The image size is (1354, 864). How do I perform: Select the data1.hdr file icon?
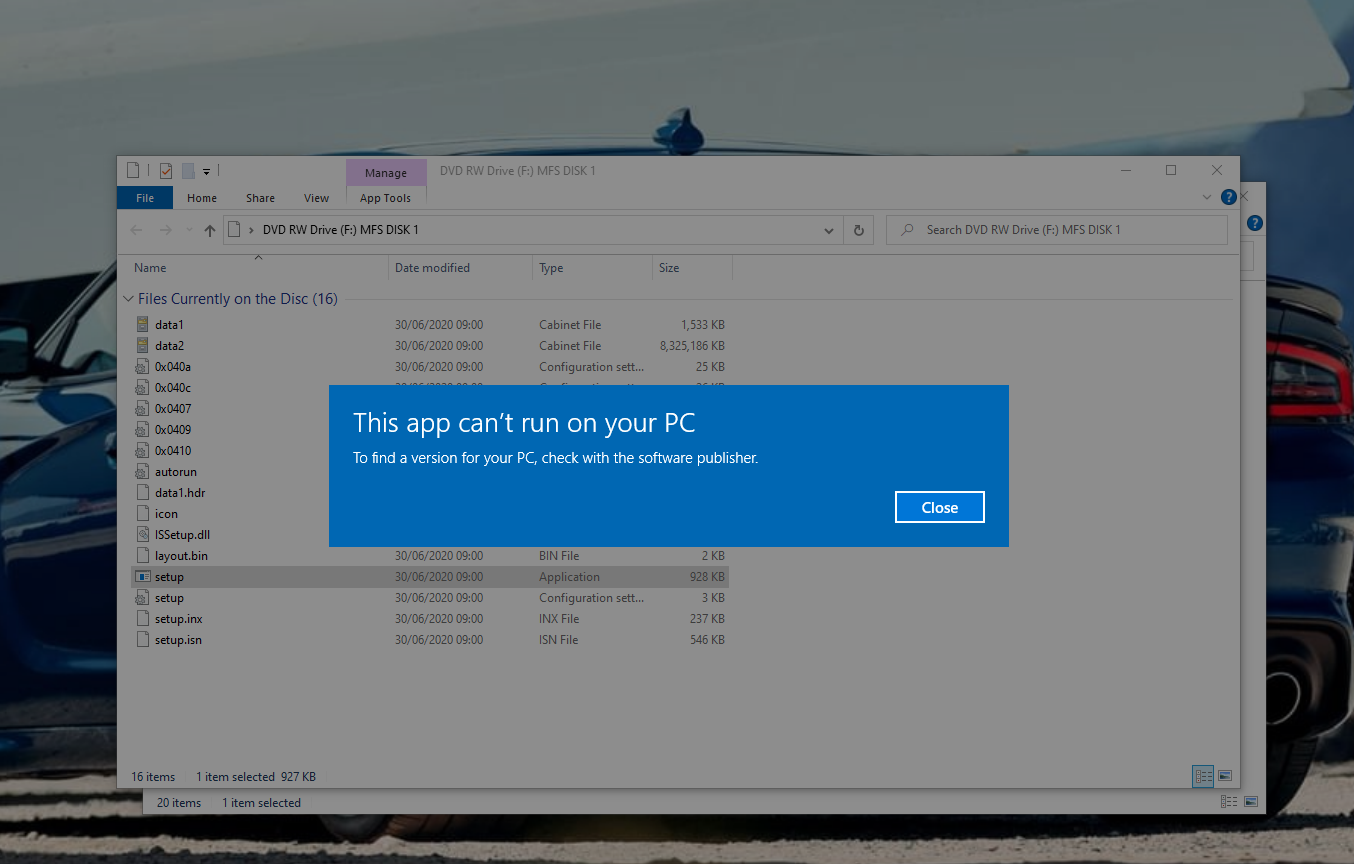coord(142,493)
